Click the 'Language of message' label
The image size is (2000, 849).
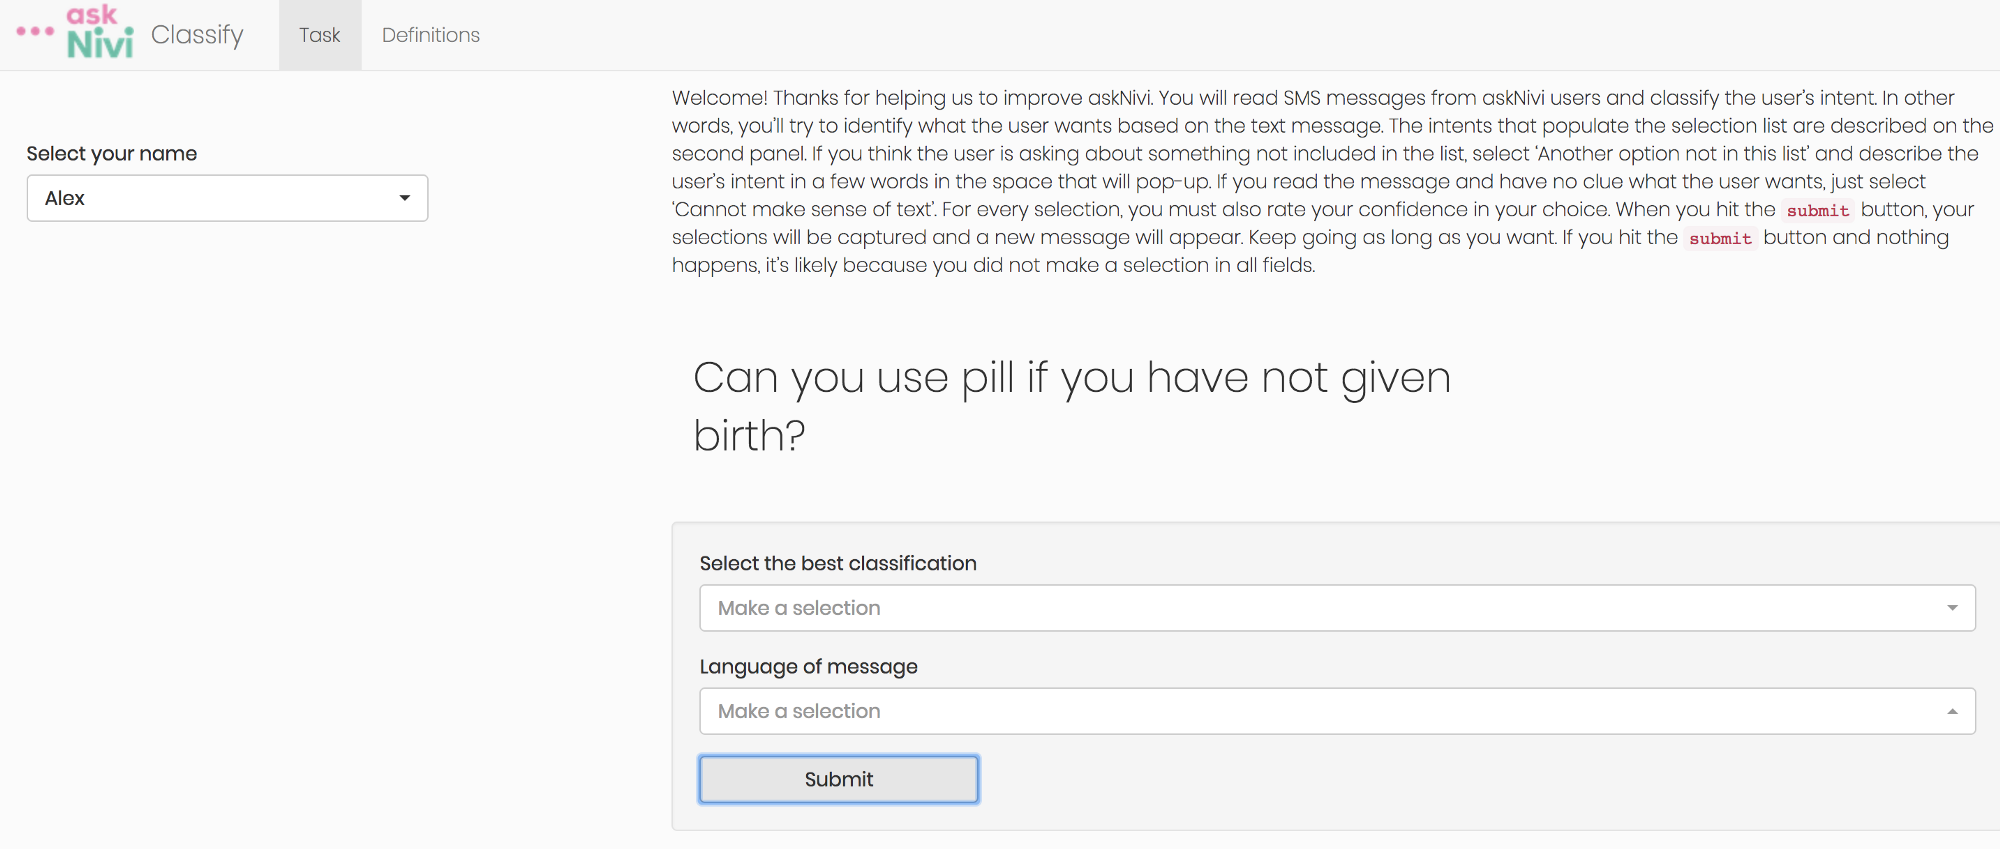808,666
